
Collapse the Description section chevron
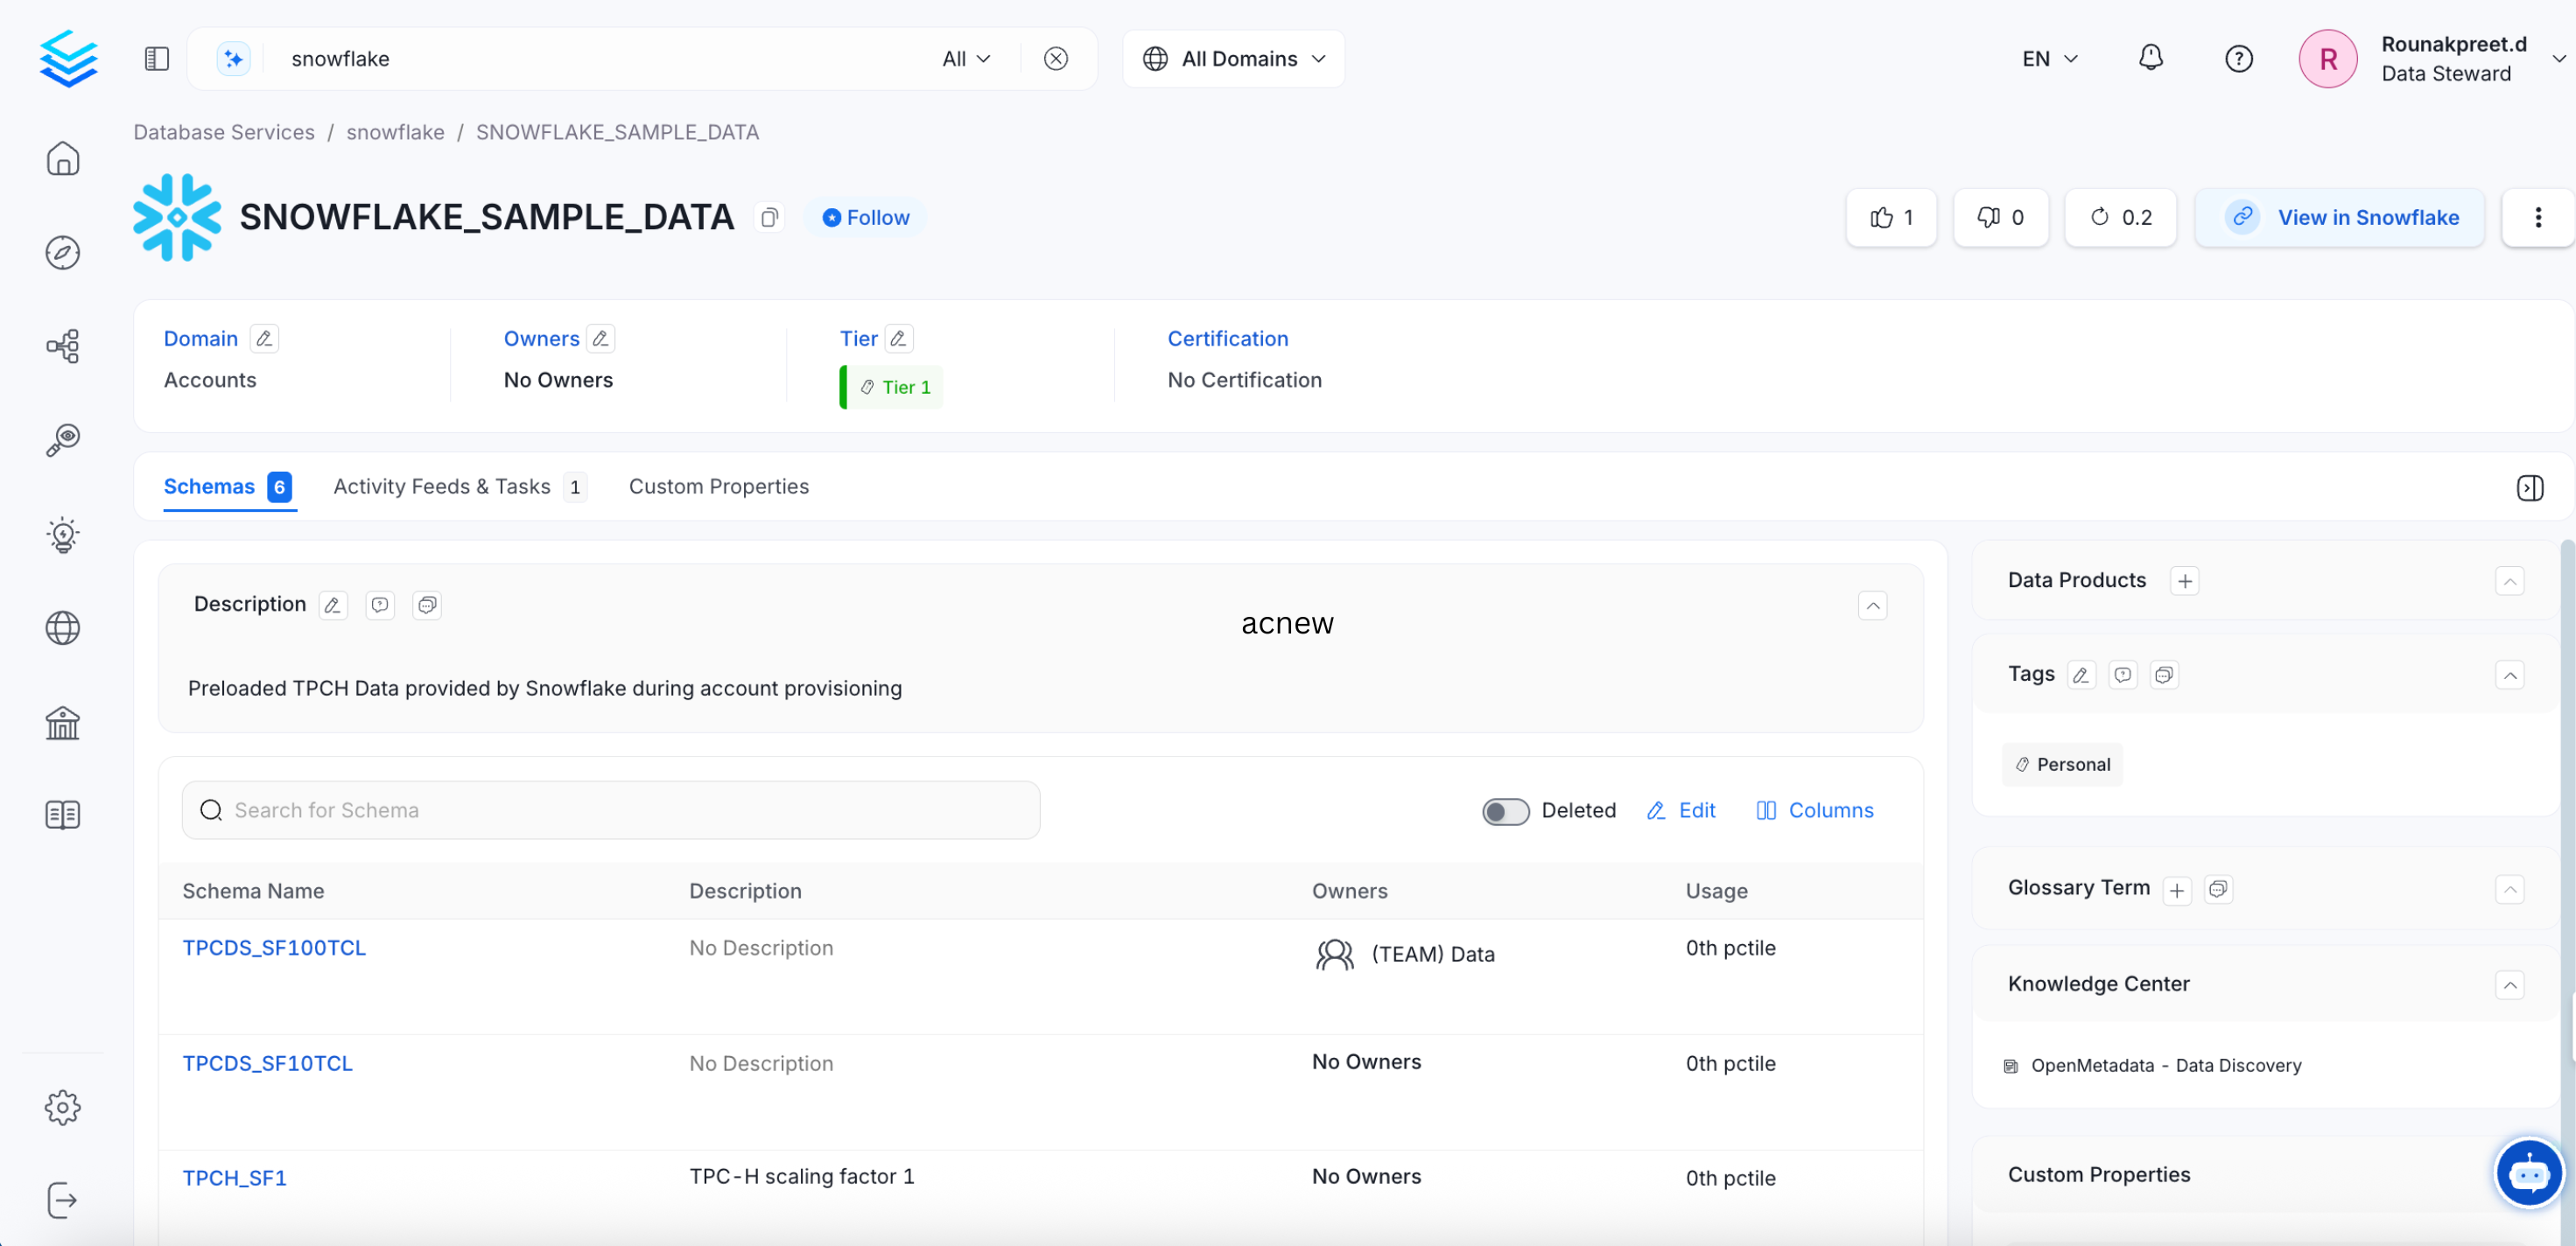pos(1872,605)
